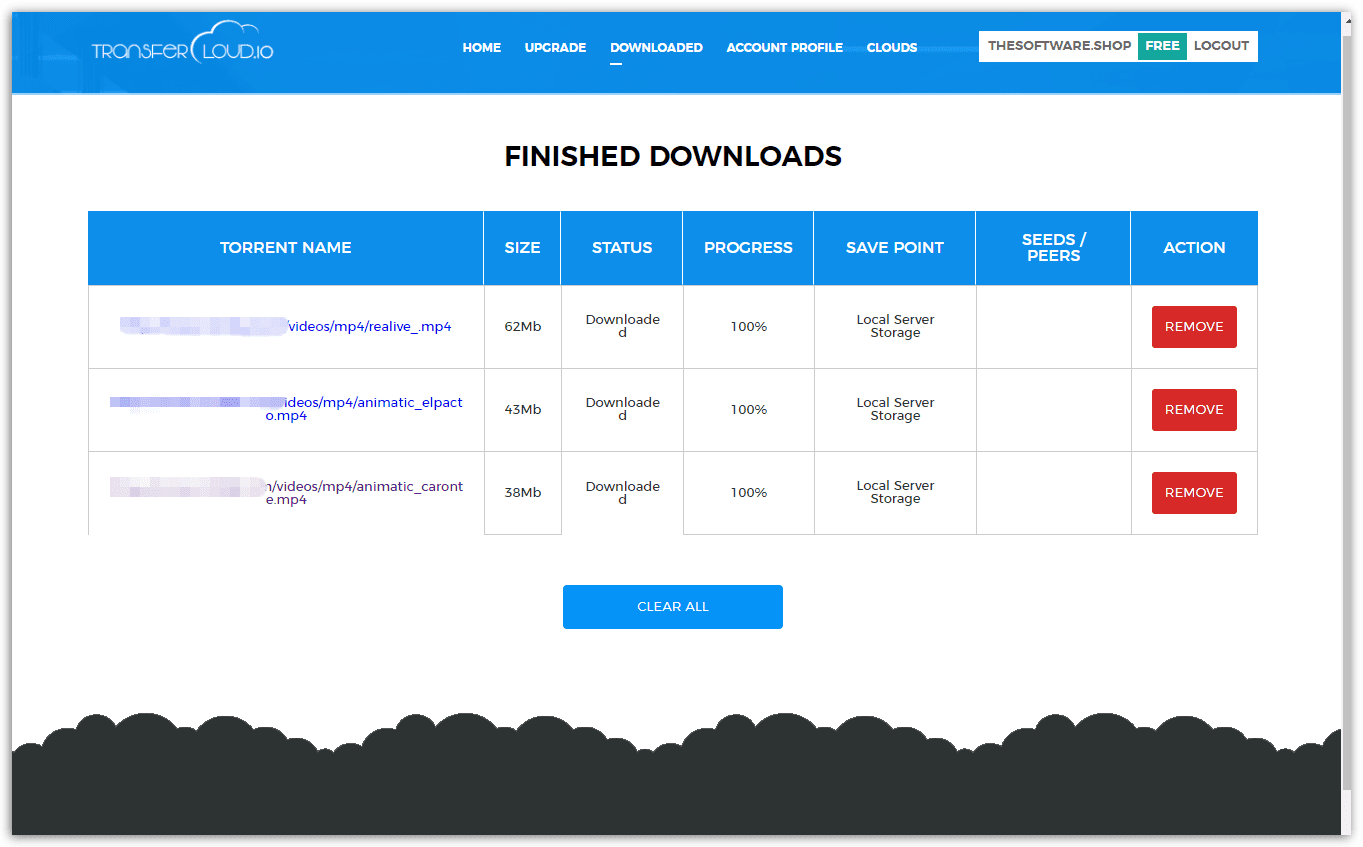
Task: Click the 38Mb size cell
Action: (x=523, y=493)
